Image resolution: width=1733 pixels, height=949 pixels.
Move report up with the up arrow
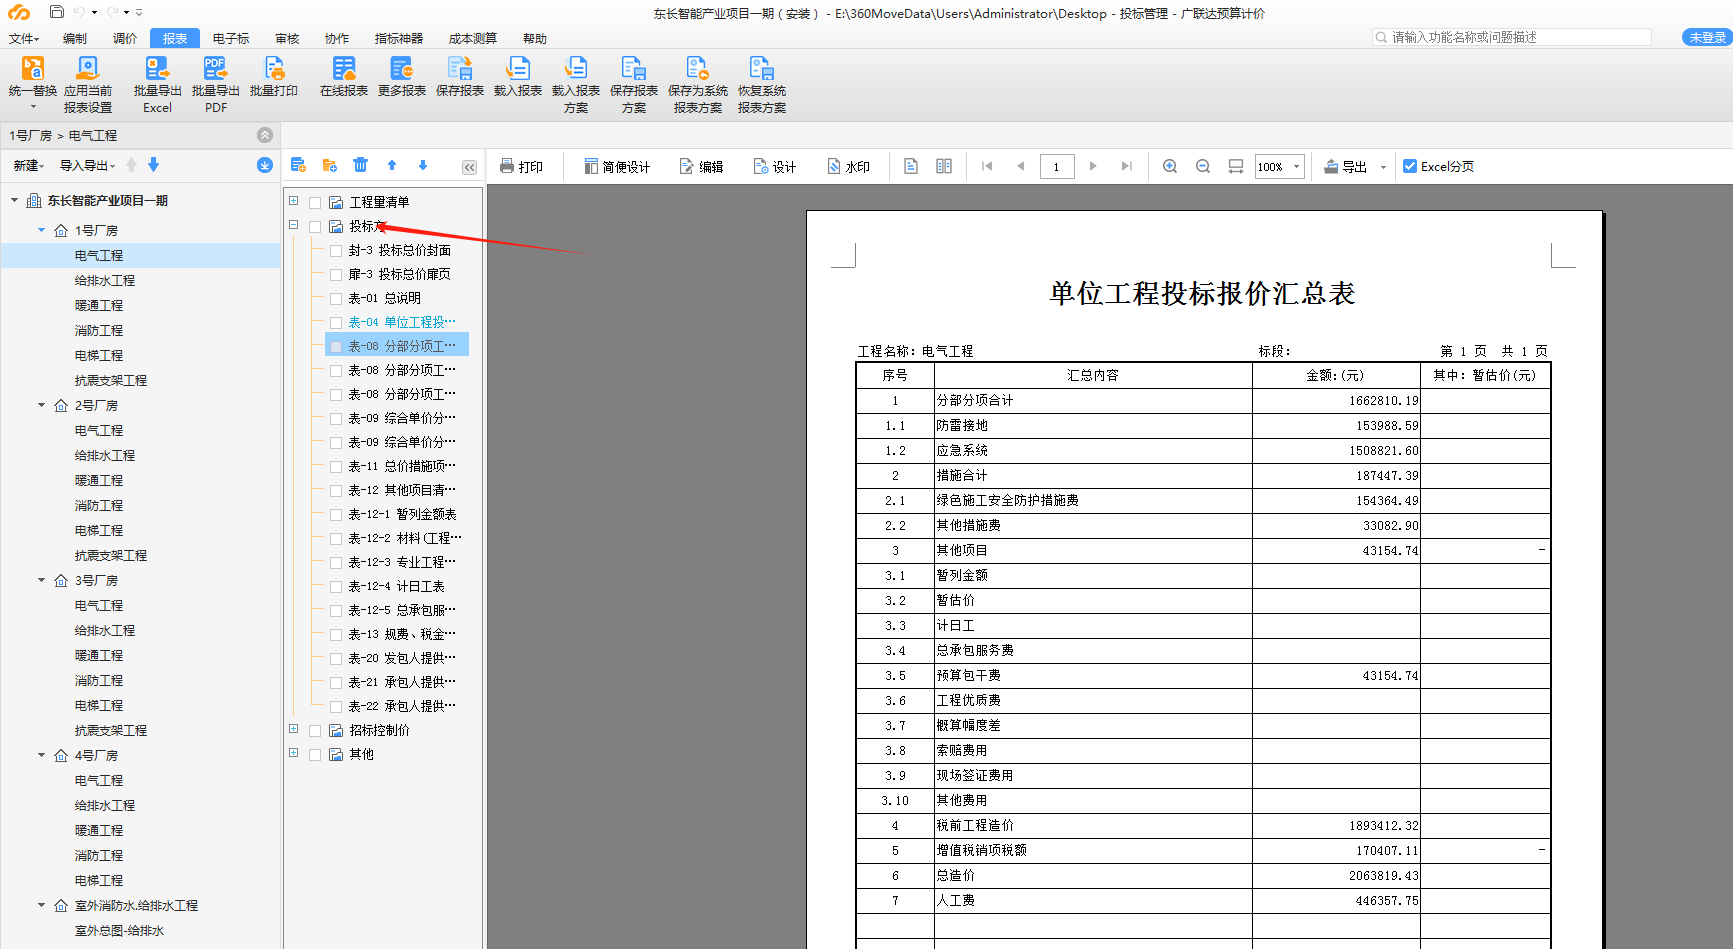[392, 165]
